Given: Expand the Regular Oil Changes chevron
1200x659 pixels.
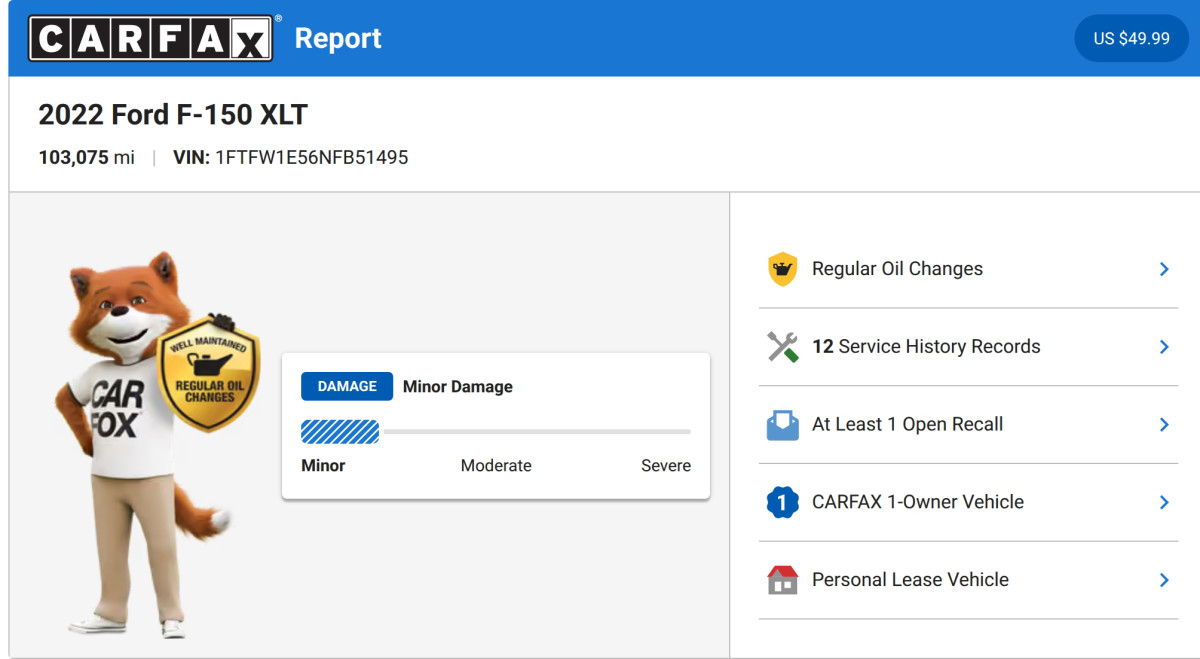Looking at the screenshot, I should pyautogui.click(x=1164, y=269).
